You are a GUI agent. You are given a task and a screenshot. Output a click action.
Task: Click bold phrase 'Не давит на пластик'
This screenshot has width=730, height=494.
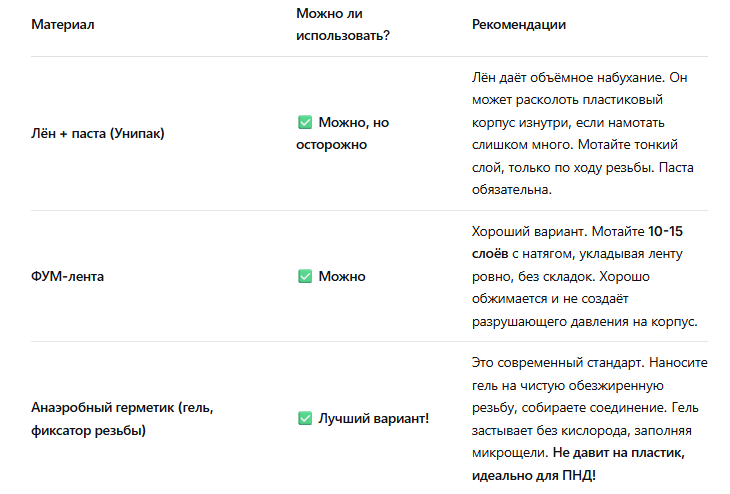[618, 453]
